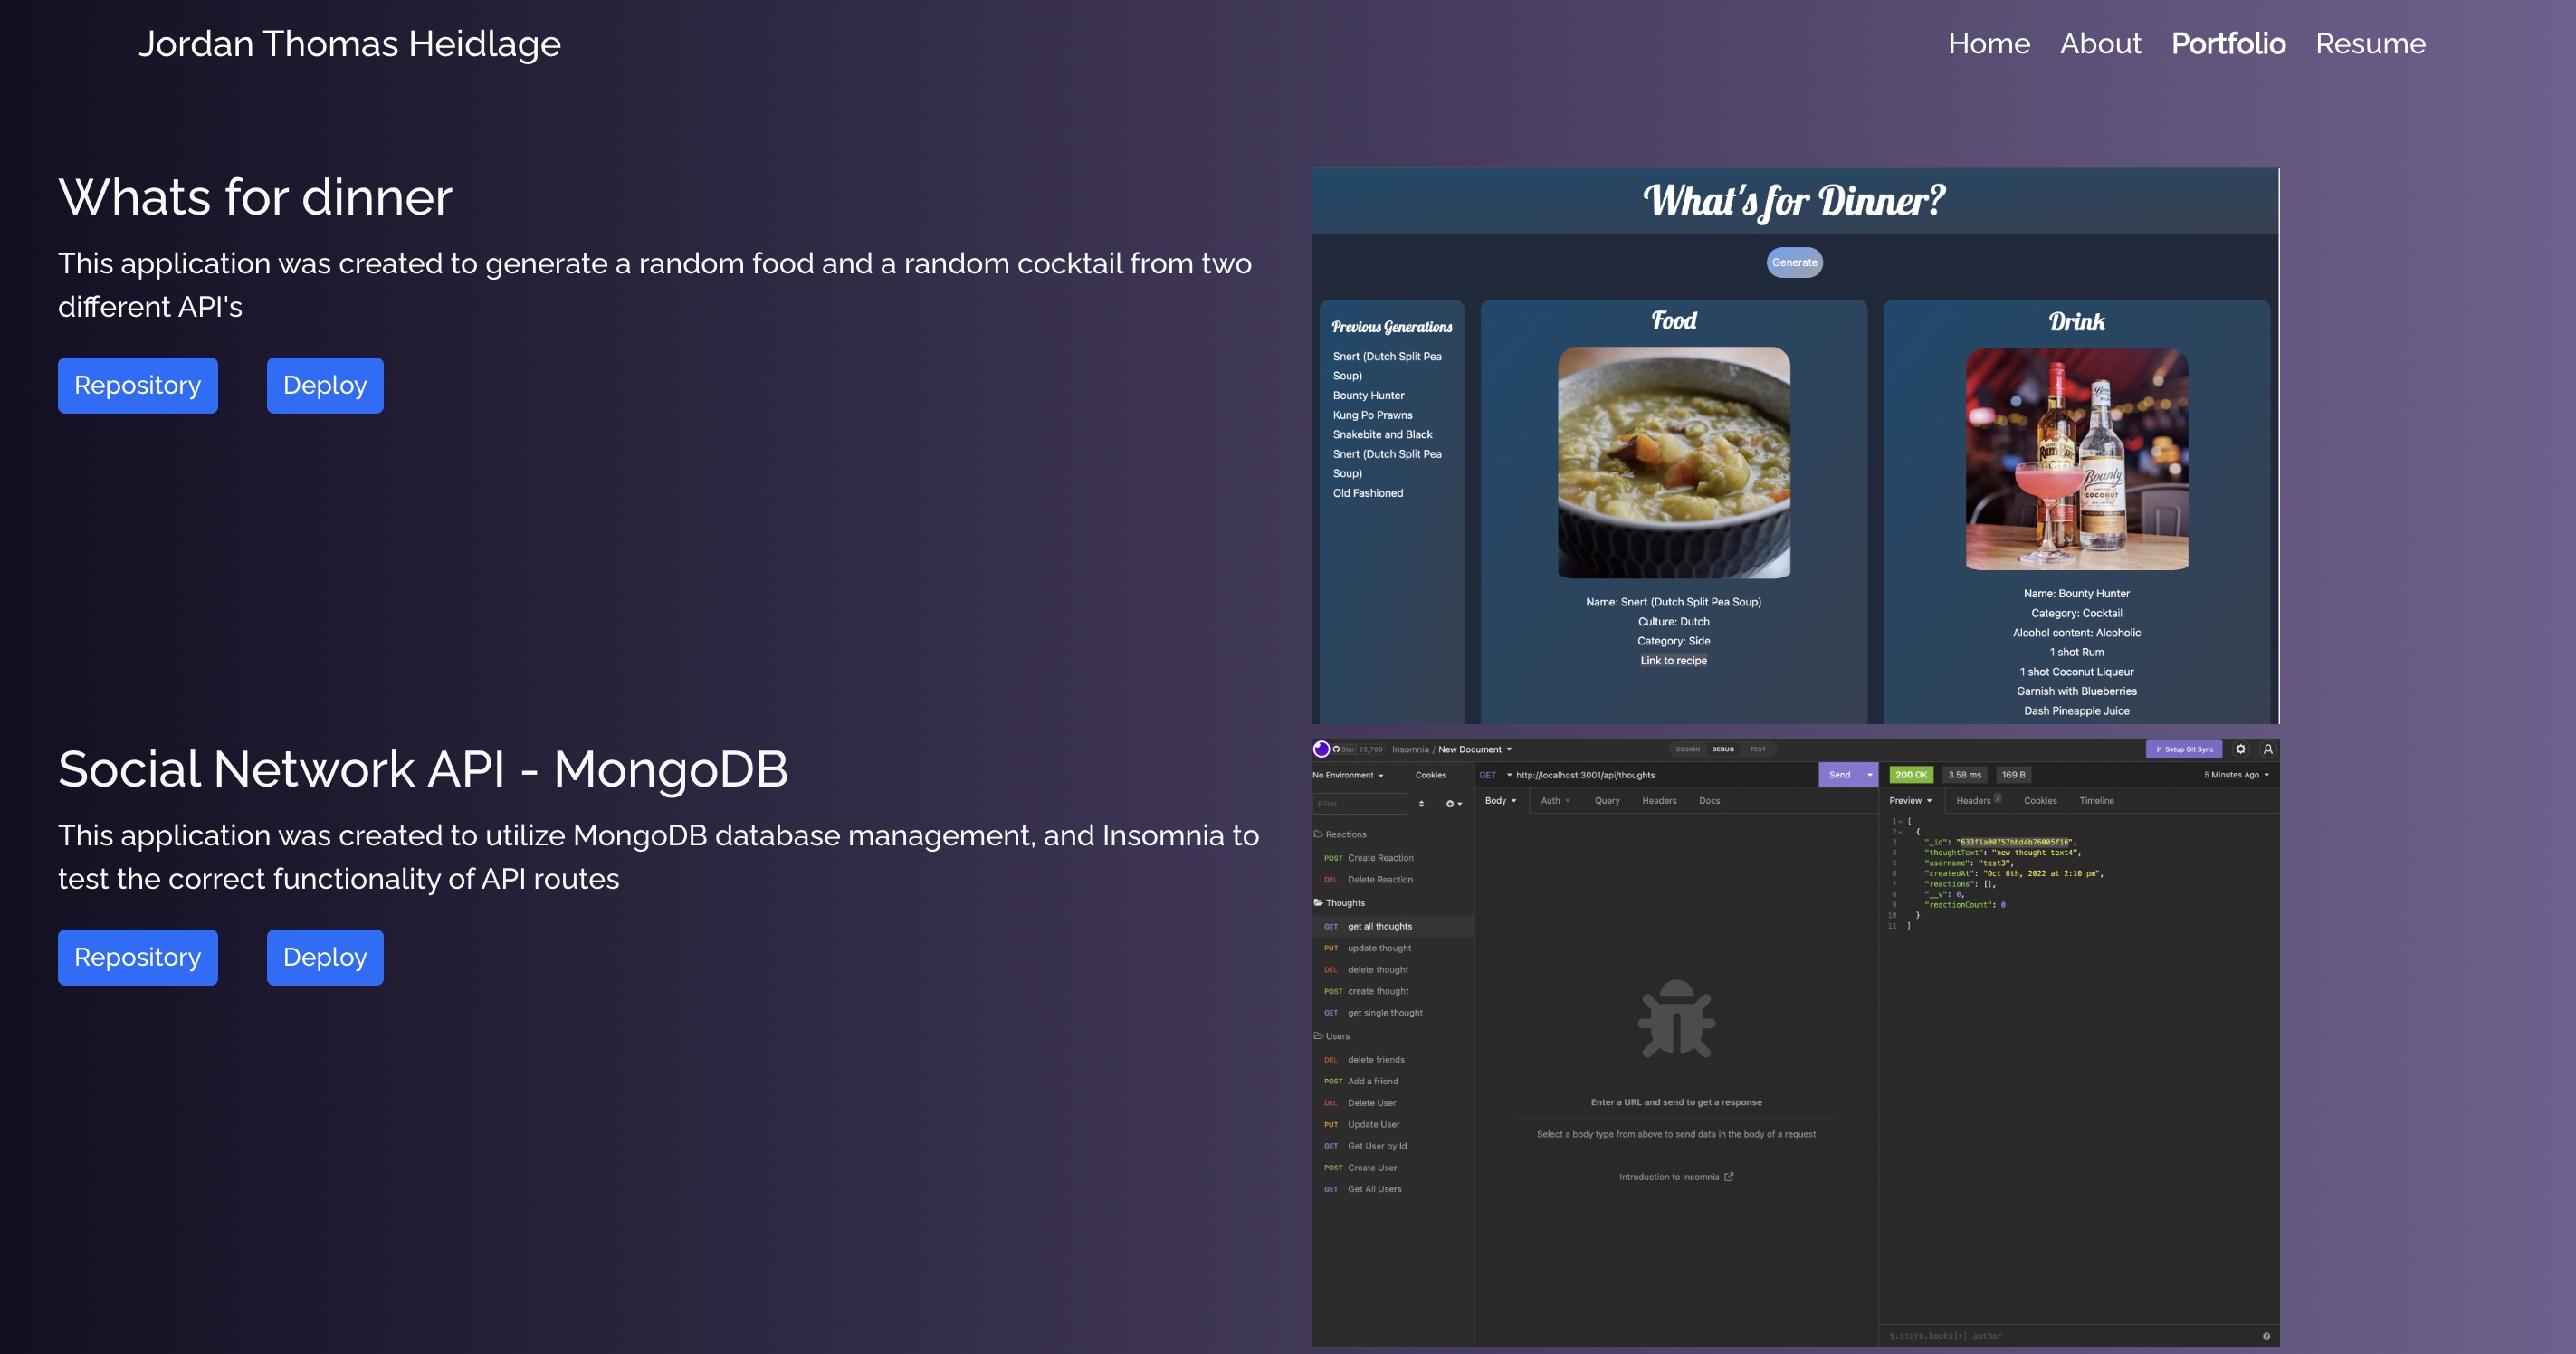2576x1354 pixels.
Task: Click the plus create-request icon beside Filter
Action: 1452,804
